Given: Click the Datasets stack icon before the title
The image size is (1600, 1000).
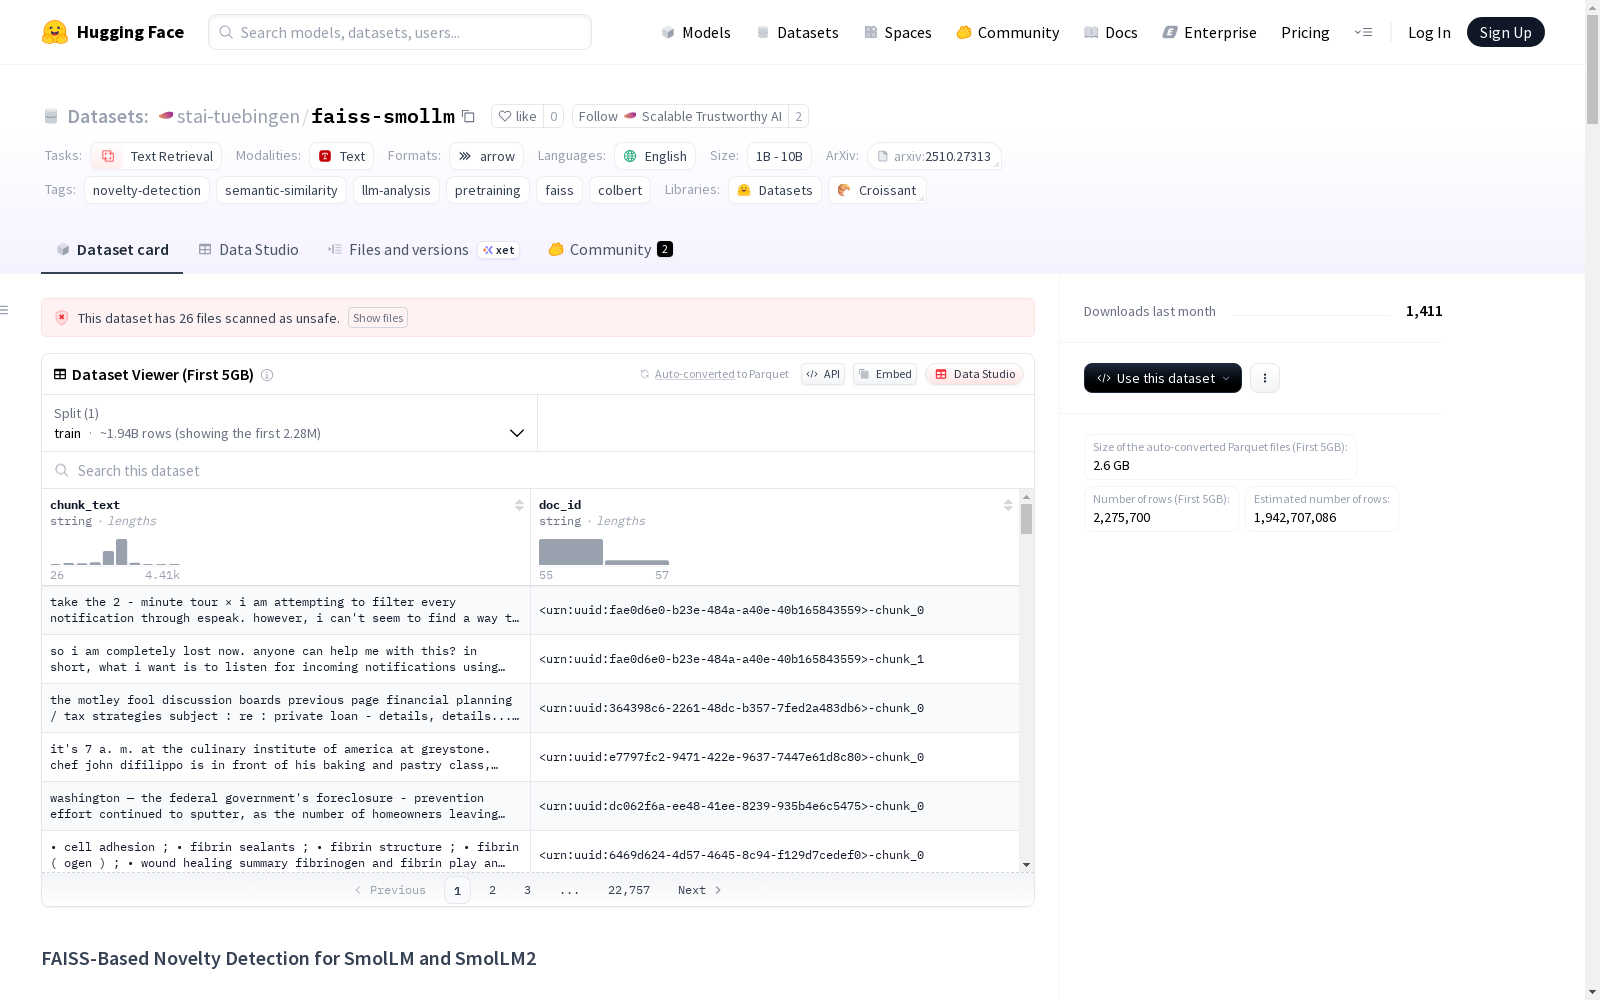Looking at the screenshot, I should [x=51, y=116].
